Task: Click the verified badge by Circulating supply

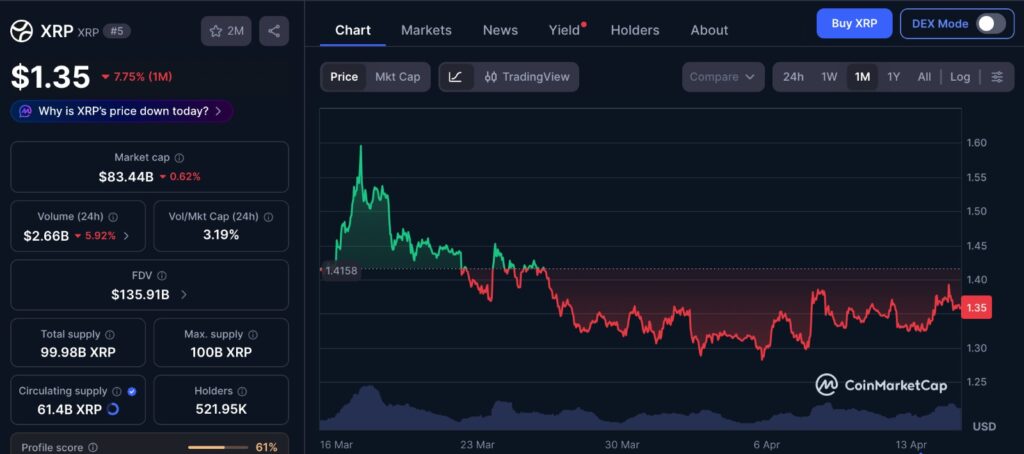Action: (x=132, y=391)
